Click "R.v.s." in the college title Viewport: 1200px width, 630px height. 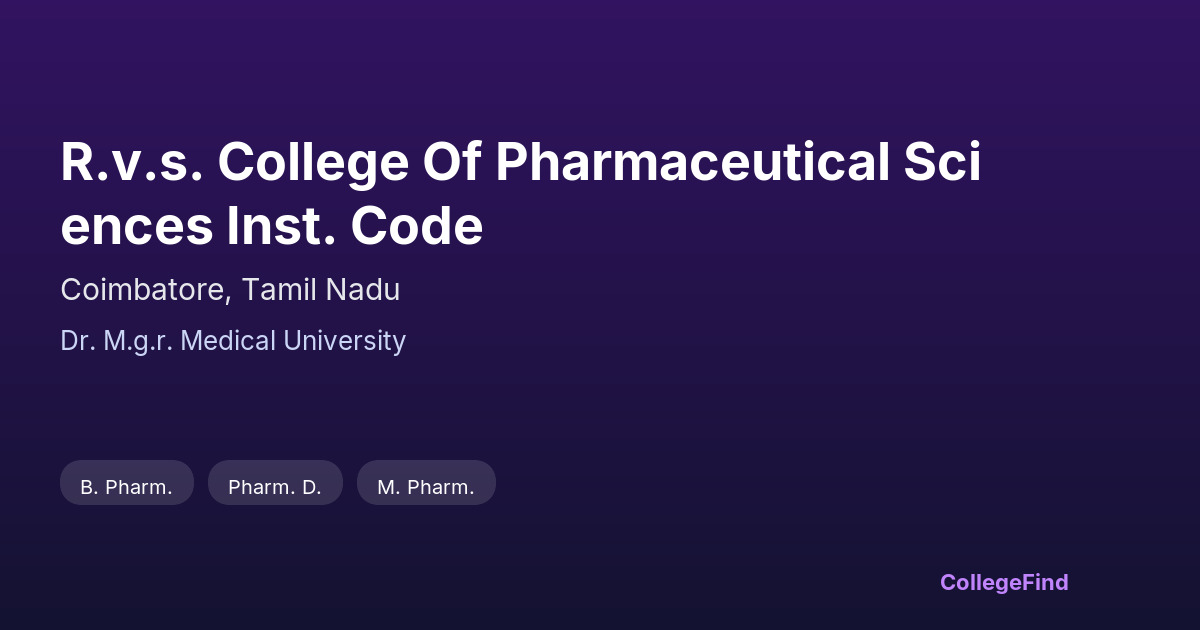coord(132,162)
